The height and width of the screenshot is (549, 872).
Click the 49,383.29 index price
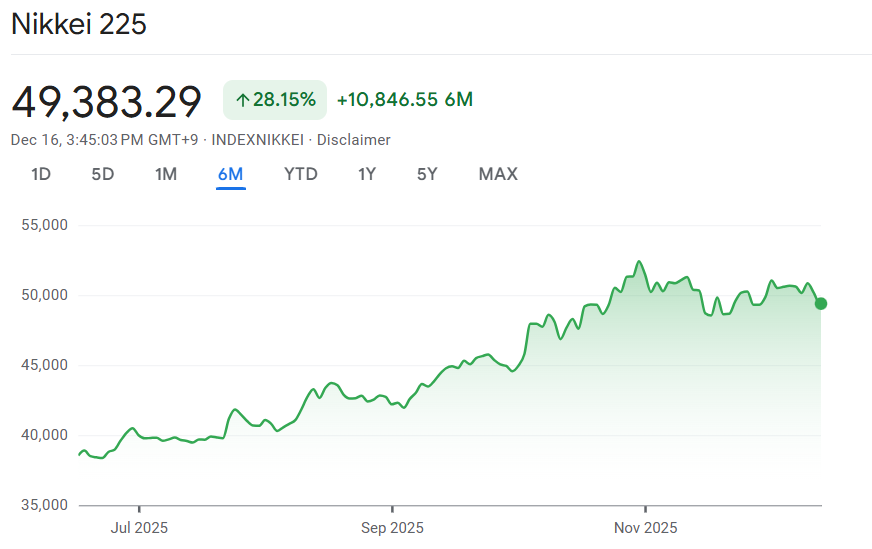107,101
